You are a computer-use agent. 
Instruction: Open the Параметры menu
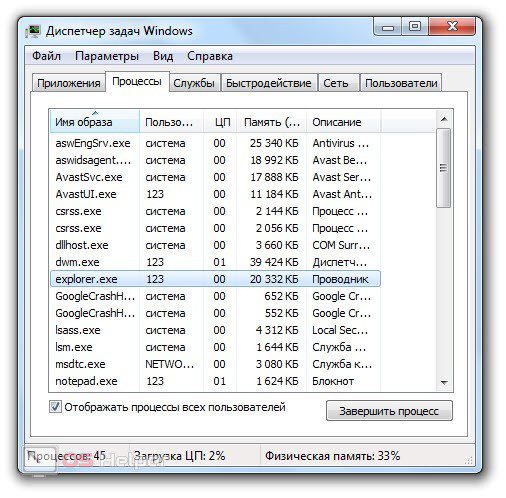click(x=107, y=56)
